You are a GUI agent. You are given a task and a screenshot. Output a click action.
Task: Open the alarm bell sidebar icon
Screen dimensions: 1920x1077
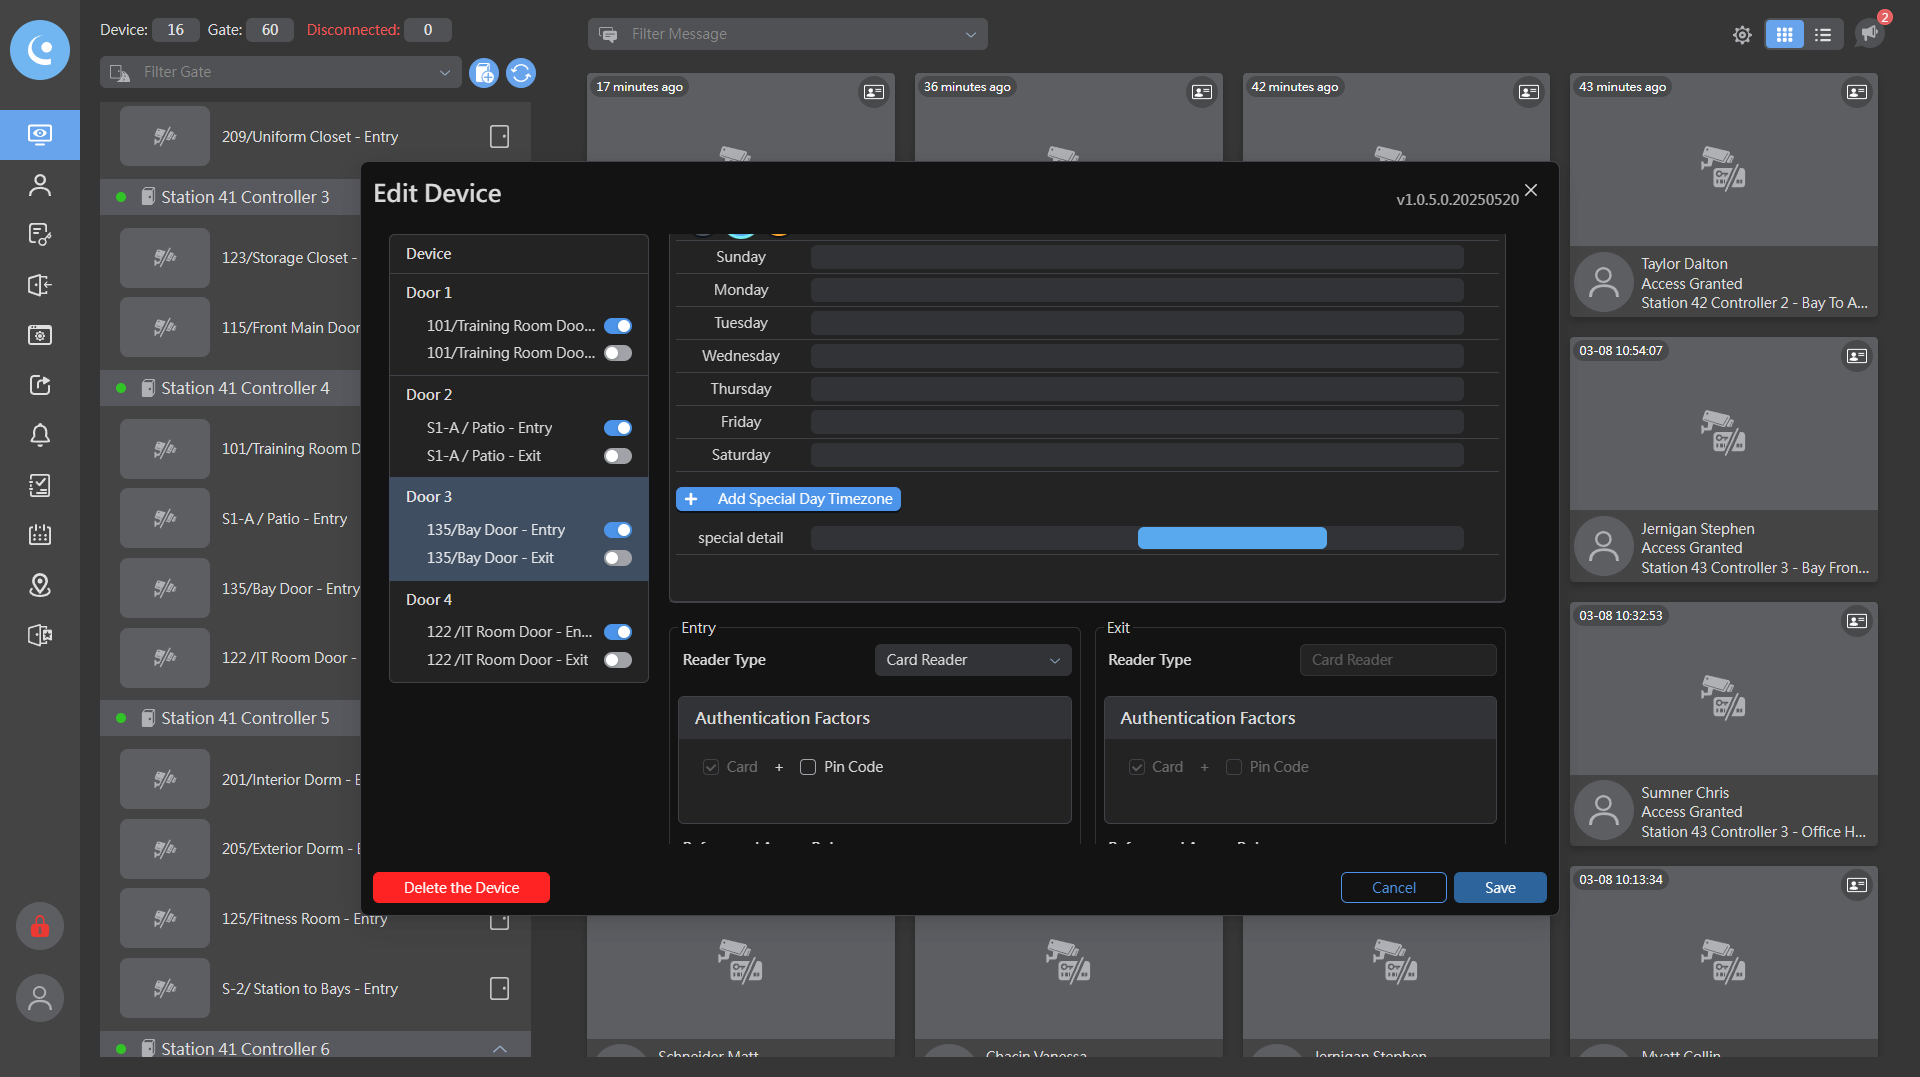coord(39,435)
